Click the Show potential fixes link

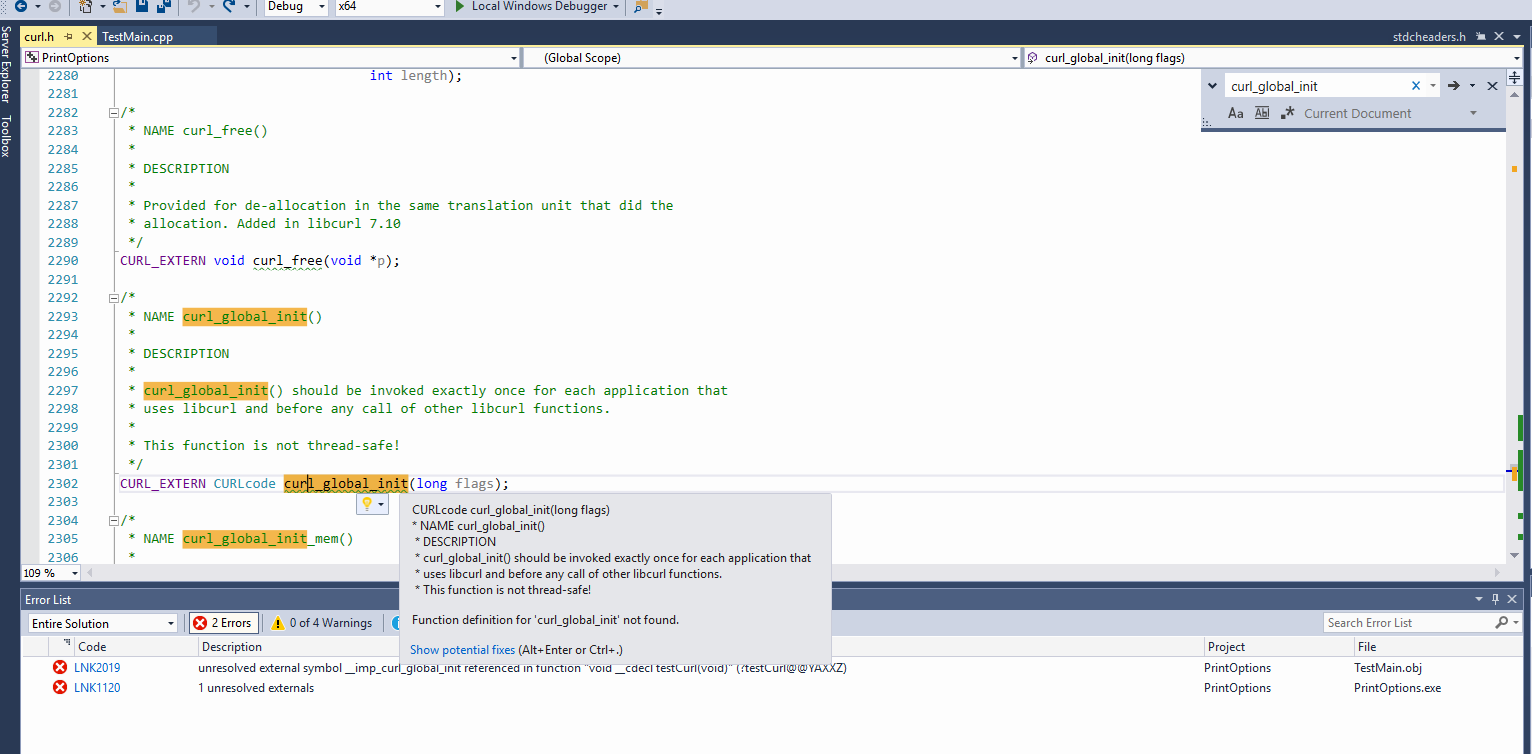click(463, 649)
